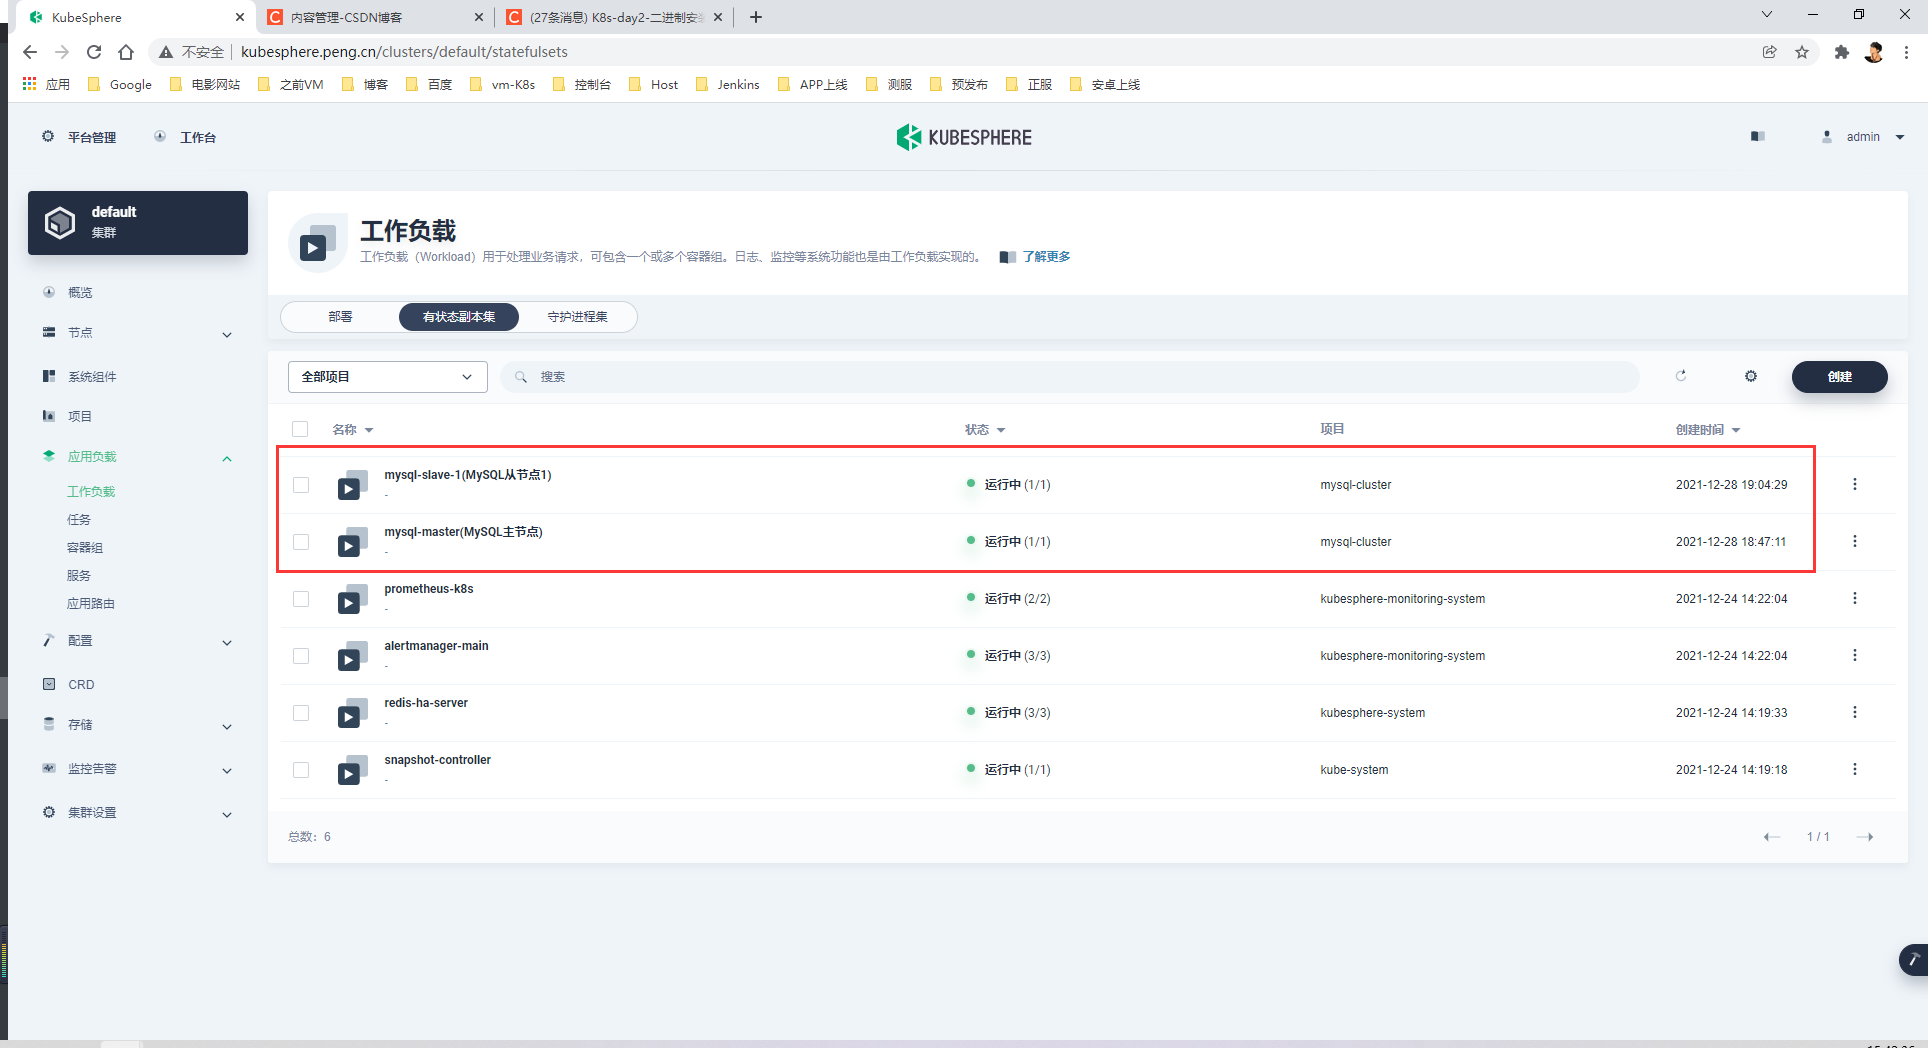Open more actions for mysql-slave-1 row
Image resolution: width=1928 pixels, height=1048 pixels.
(x=1855, y=484)
